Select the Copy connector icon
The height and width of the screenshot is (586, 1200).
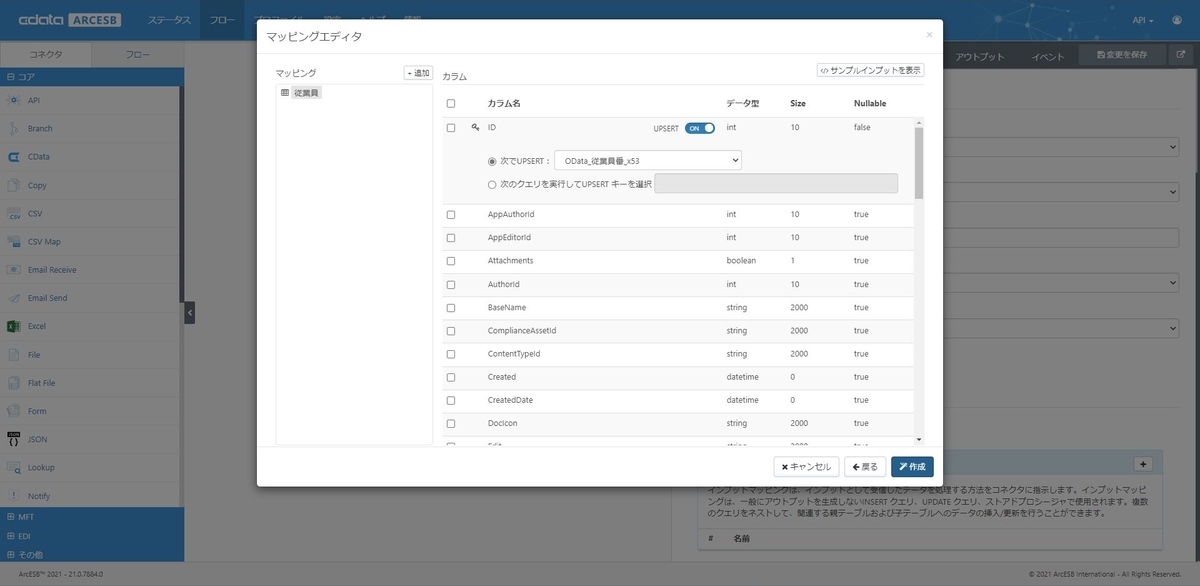[14, 185]
